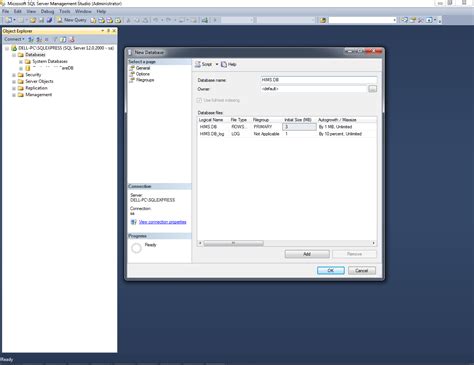Click the Cut scissors icon in toolbar
The width and height of the screenshot is (474, 365).
[129, 20]
